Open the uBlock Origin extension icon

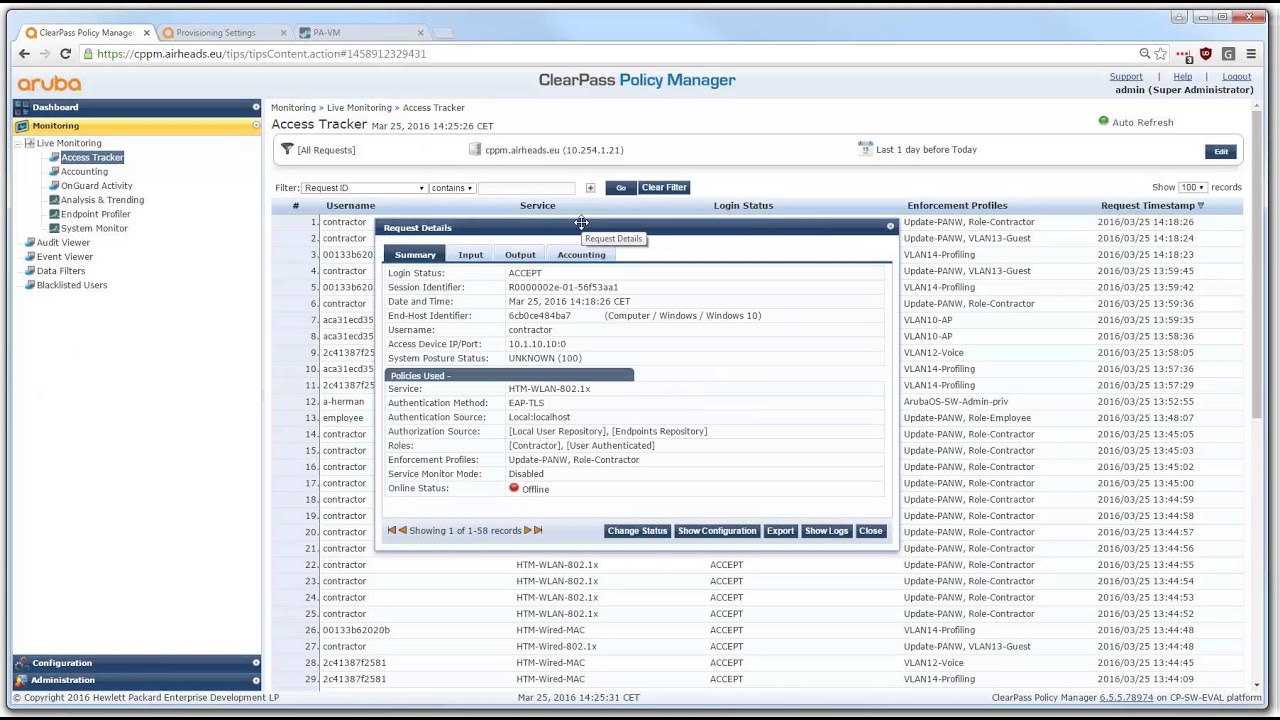1205,54
